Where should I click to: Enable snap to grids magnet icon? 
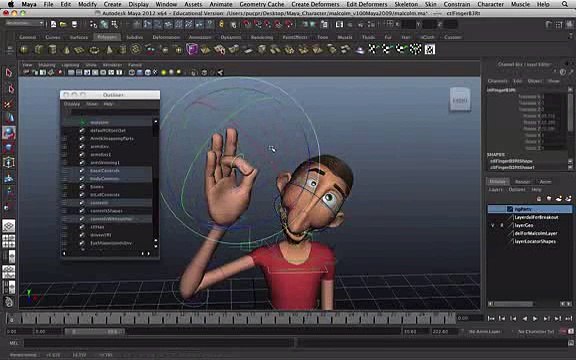[x=246, y=24]
